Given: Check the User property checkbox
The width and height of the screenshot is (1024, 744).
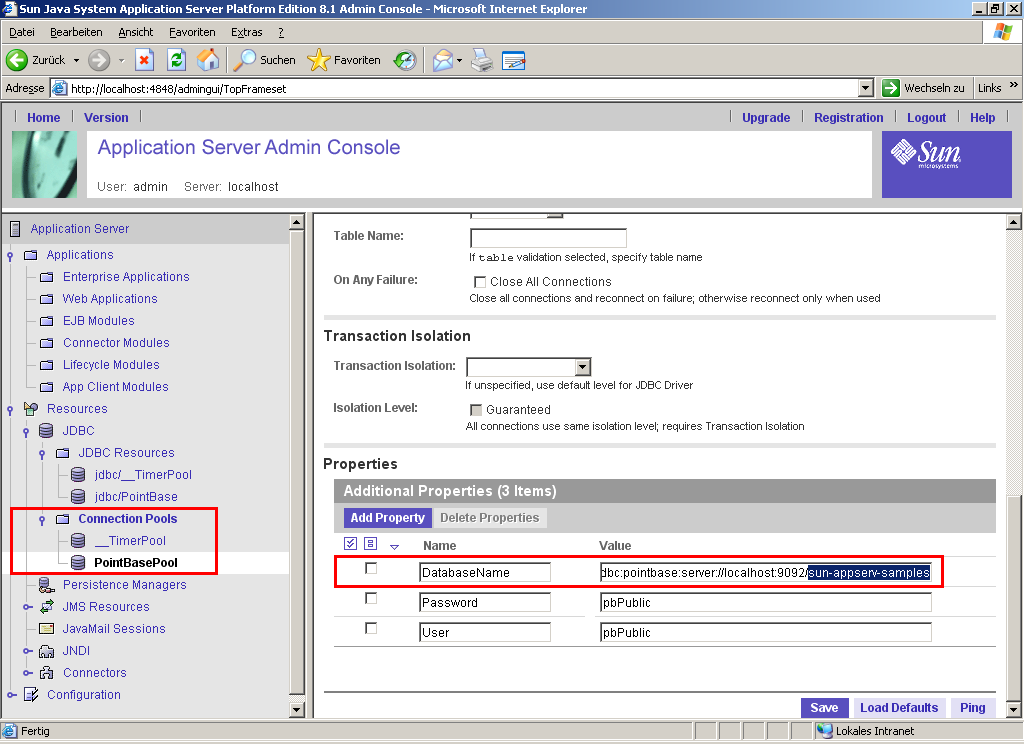Looking at the screenshot, I should pyautogui.click(x=371, y=628).
